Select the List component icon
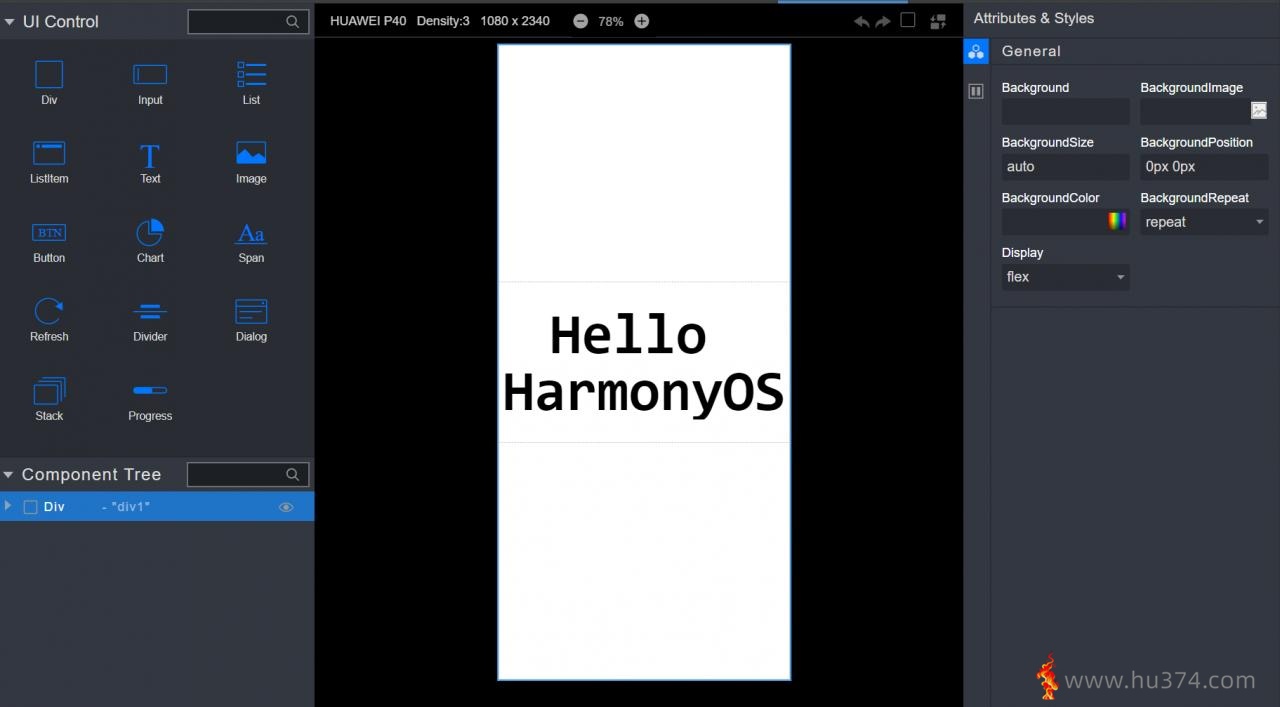Image resolution: width=1280 pixels, height=707 pixels. 251,75
